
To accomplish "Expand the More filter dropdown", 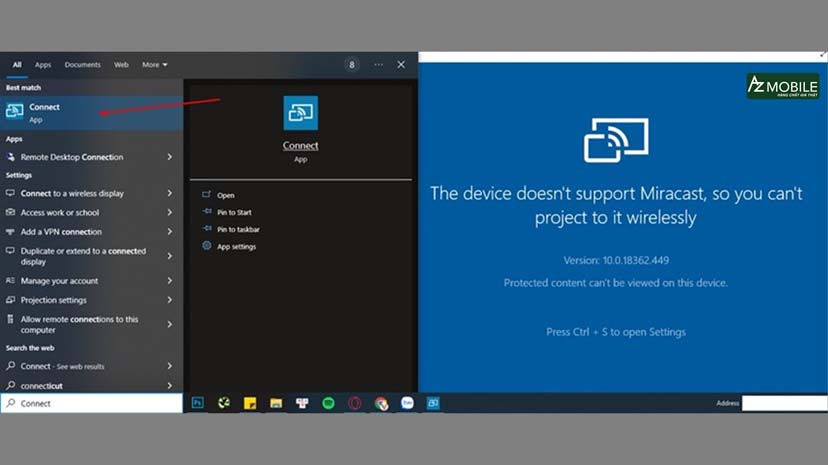I will (155, 65).
